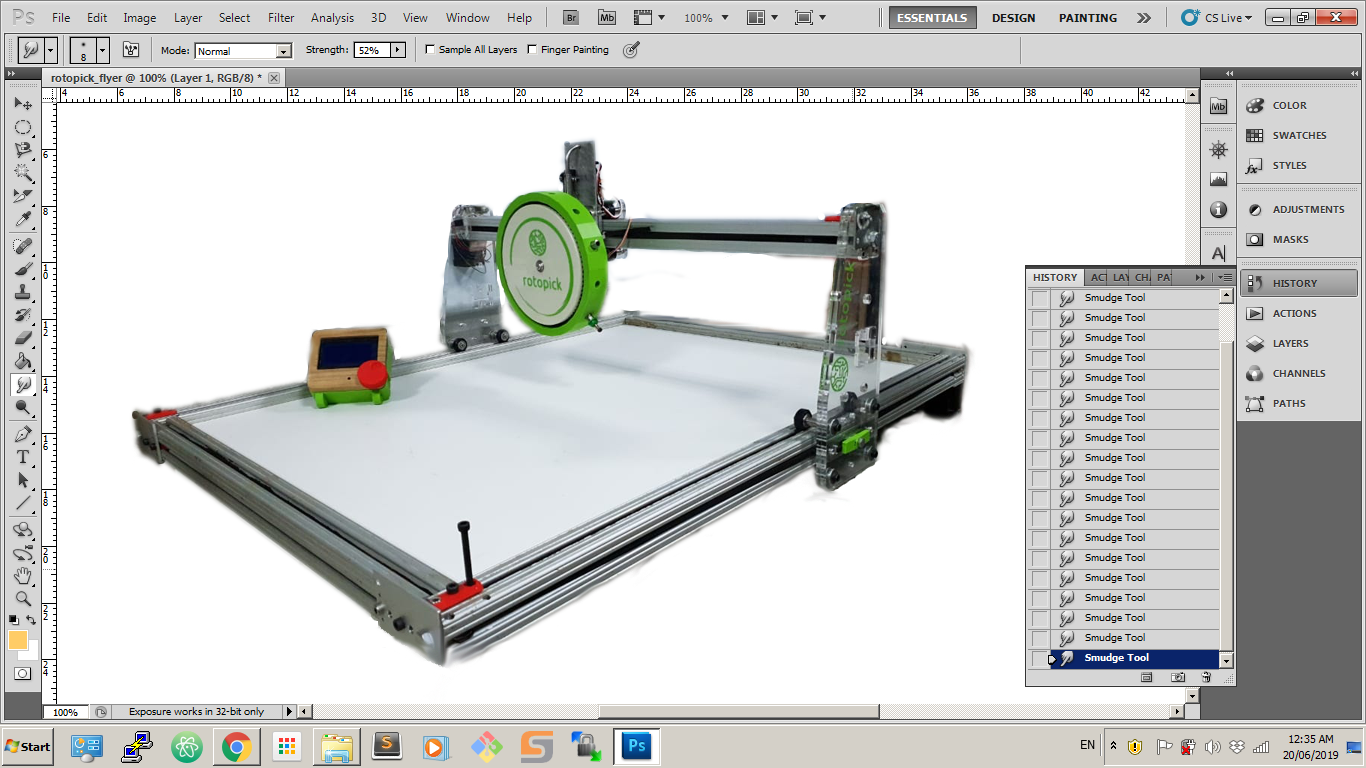Select the Polygonal Lasso tool
This screenshot has width=1366, height=768.
tap(23, 150)
